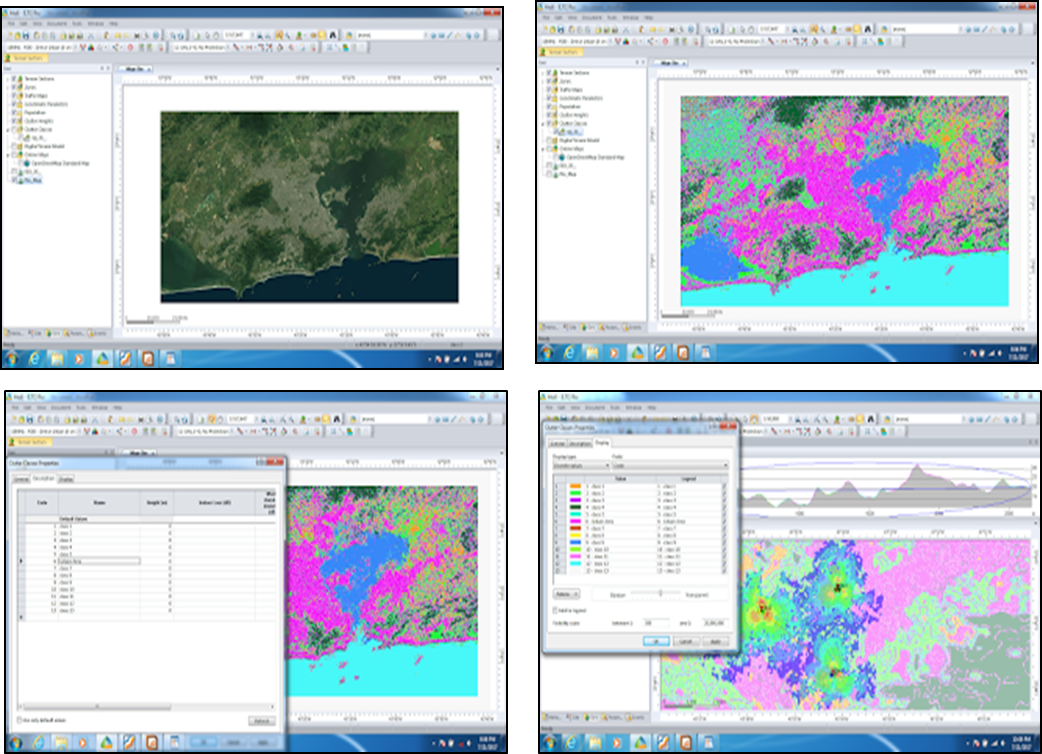The image size is (1042, 754).
Task: Toggle visibility checkbox of the Online Maps layer
Action: [13, 154]
